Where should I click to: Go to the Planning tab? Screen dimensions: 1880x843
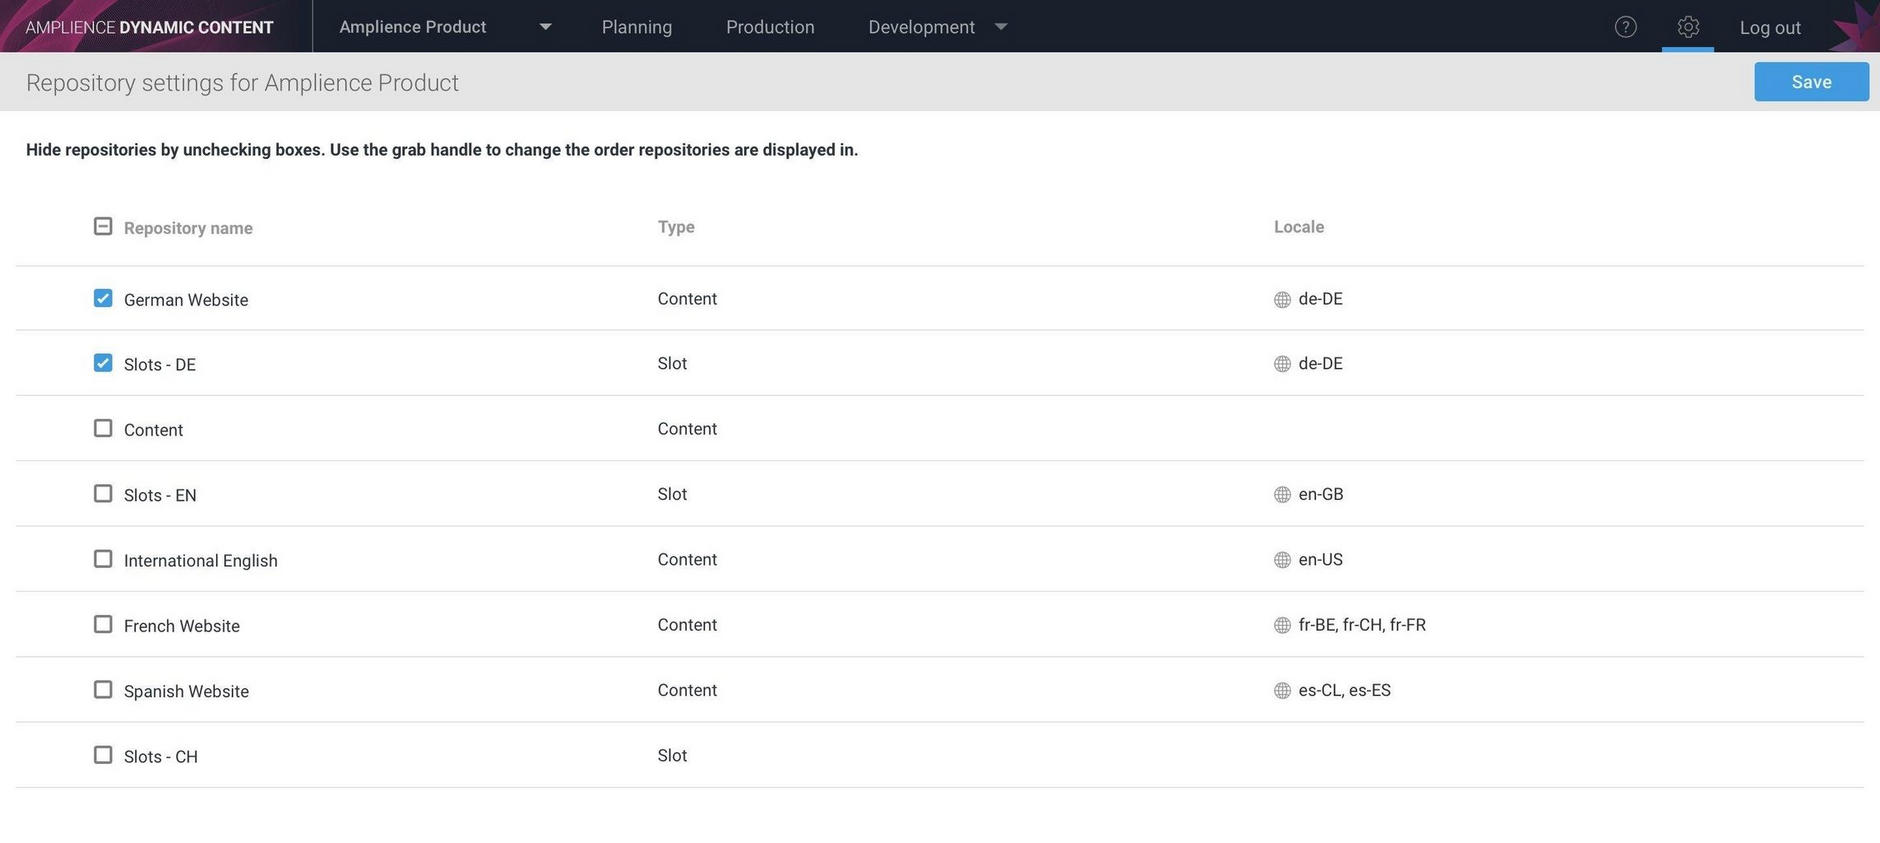click(637, 27)
